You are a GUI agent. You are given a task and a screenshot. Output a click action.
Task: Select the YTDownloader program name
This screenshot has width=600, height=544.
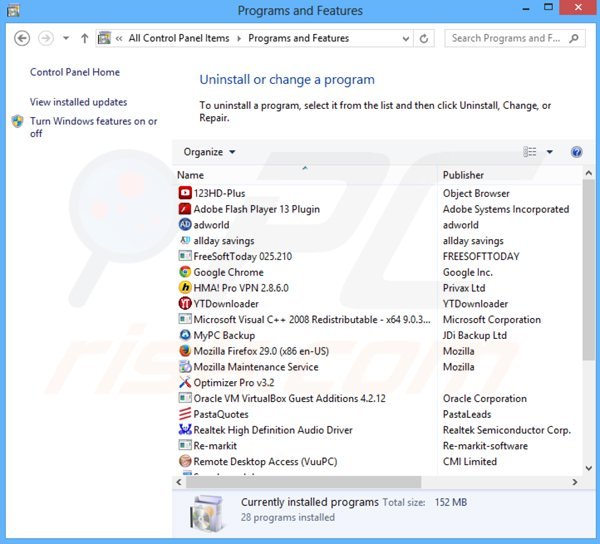coord(226,303)
